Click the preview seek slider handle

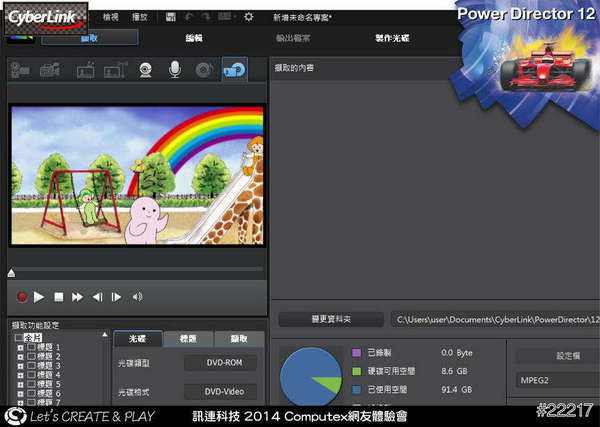point(11,273)
